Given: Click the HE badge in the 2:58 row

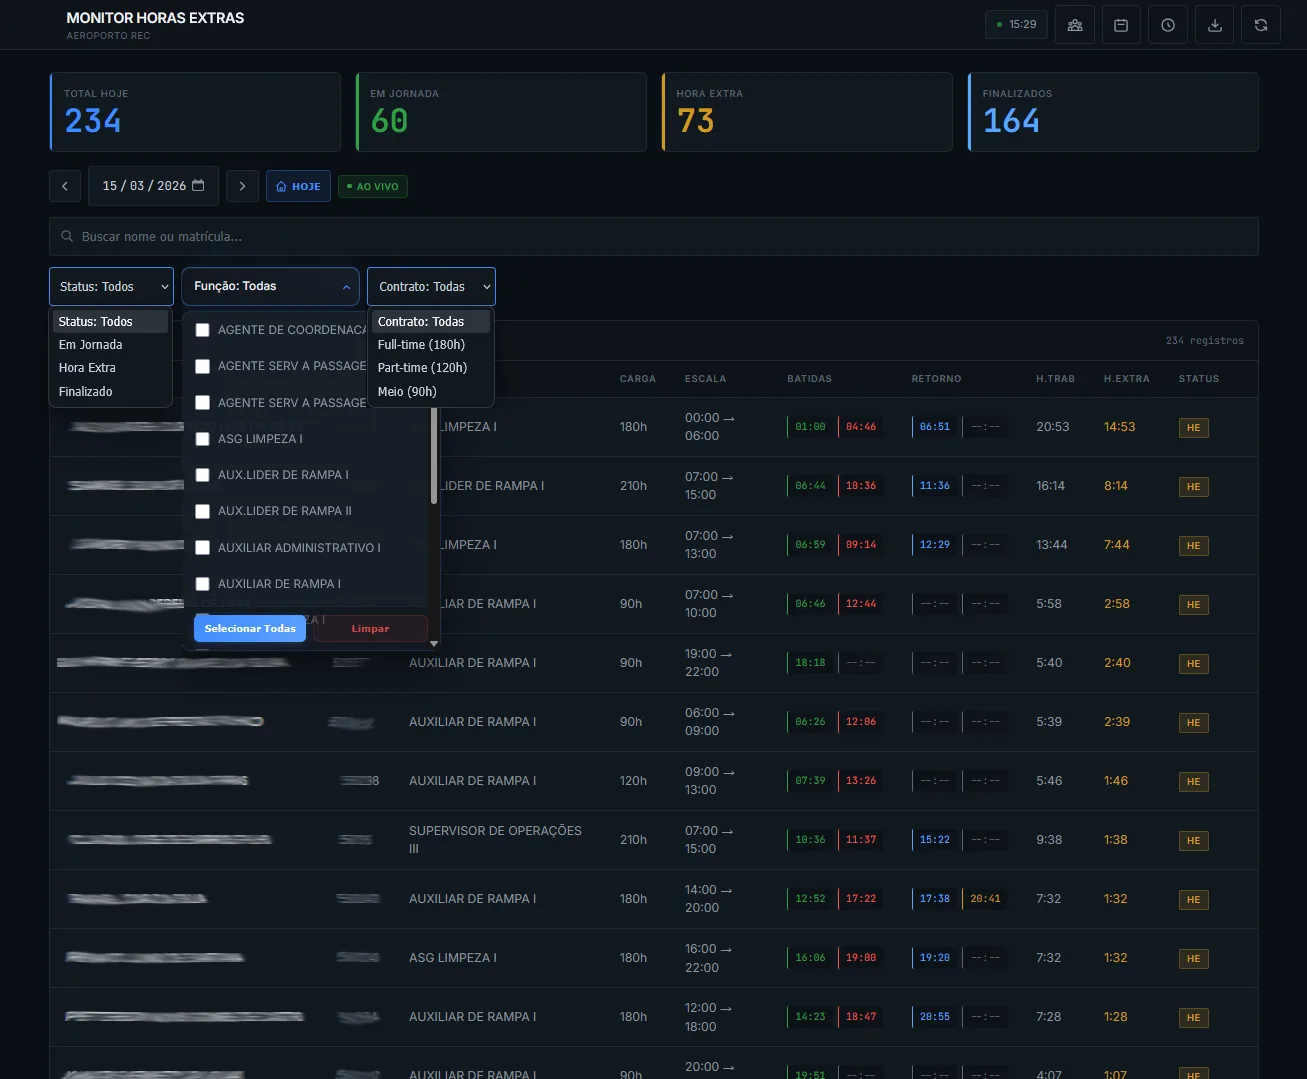Looking at the screenshot, I should point(1193,605).
